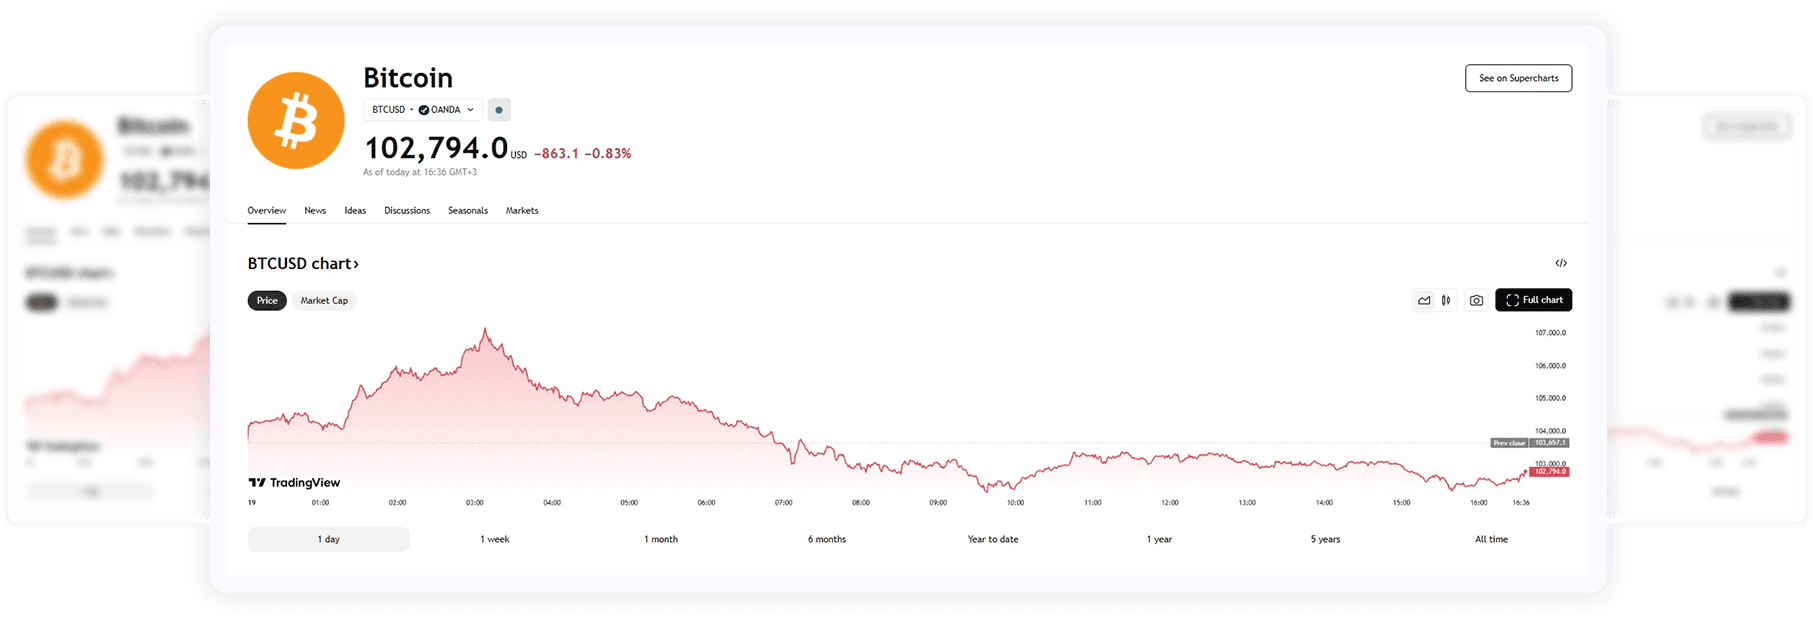The height and width of the screenshot is (619, 1813).
Task: Select the 1 day time range
Action: click(328, 539)
